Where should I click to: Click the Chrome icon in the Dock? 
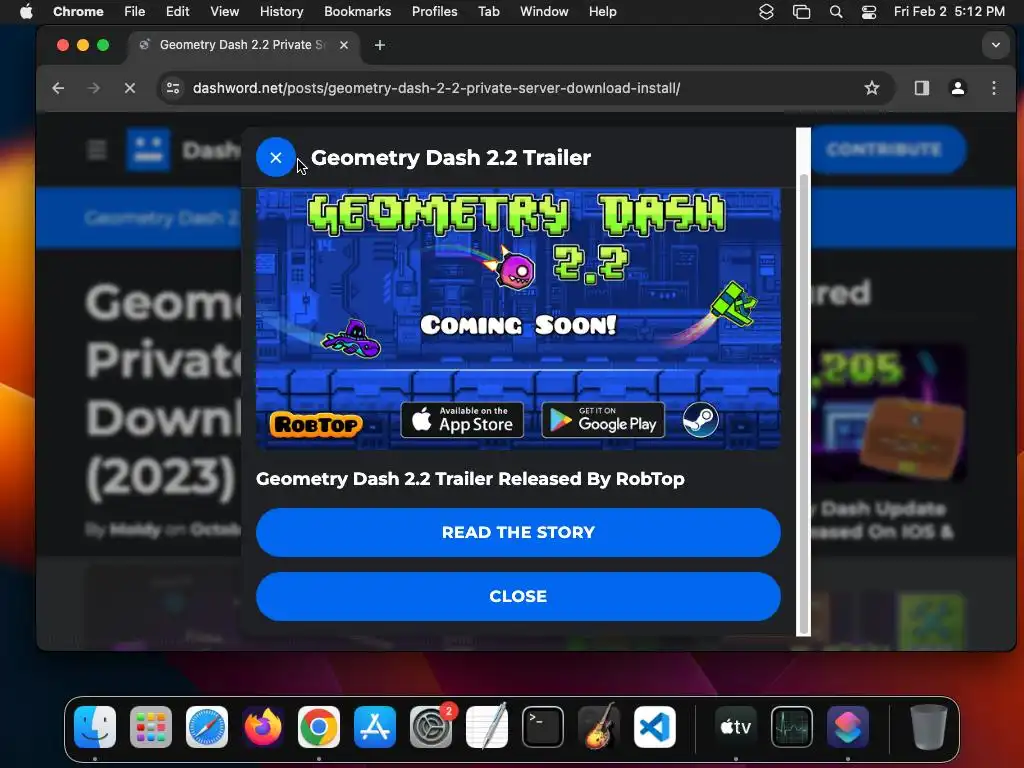pyautogui.click(x=319, y=727)
